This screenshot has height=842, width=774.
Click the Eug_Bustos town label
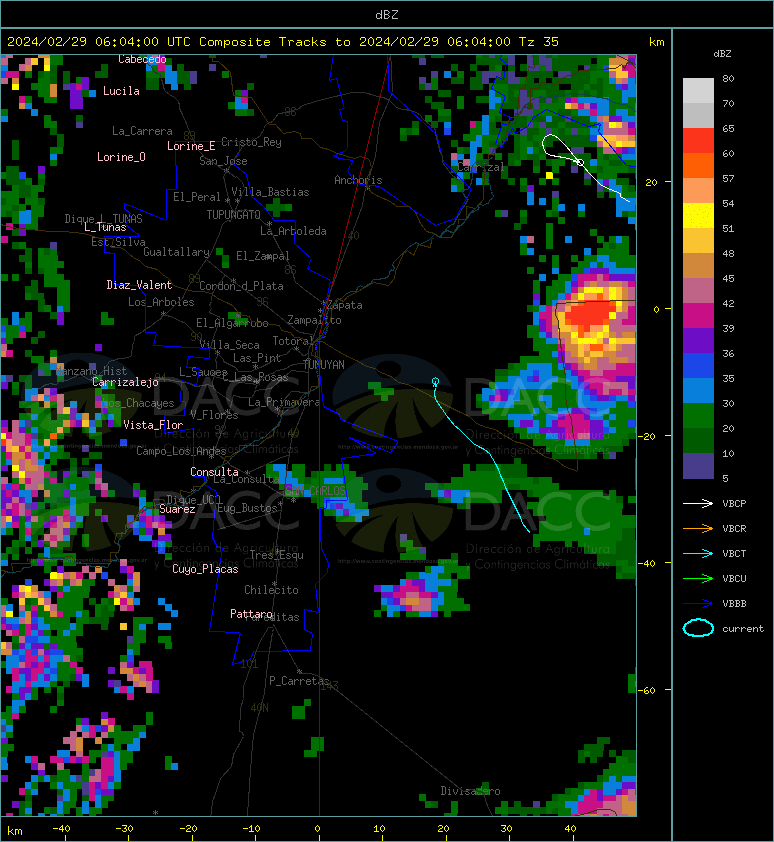pos(247,508)
